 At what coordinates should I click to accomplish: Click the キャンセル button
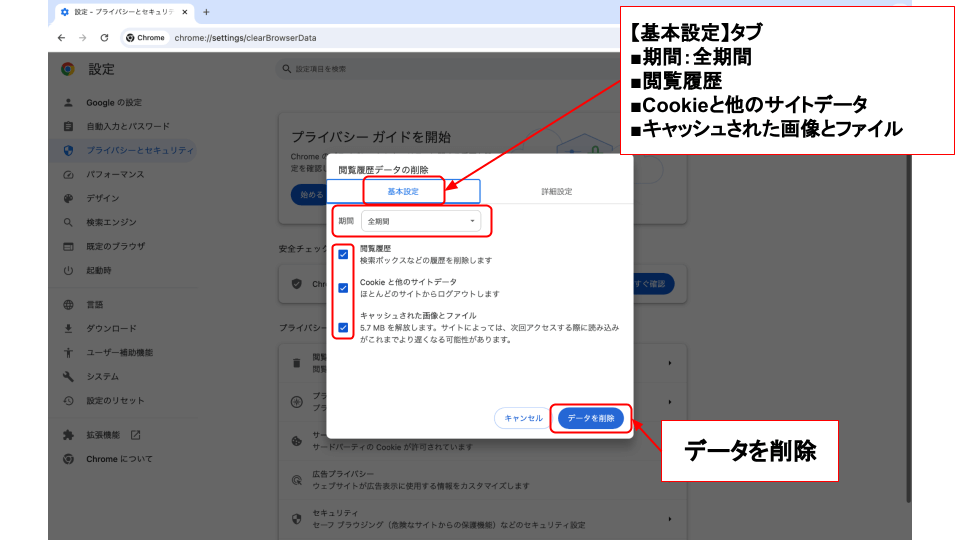click(x=523, y=418)
